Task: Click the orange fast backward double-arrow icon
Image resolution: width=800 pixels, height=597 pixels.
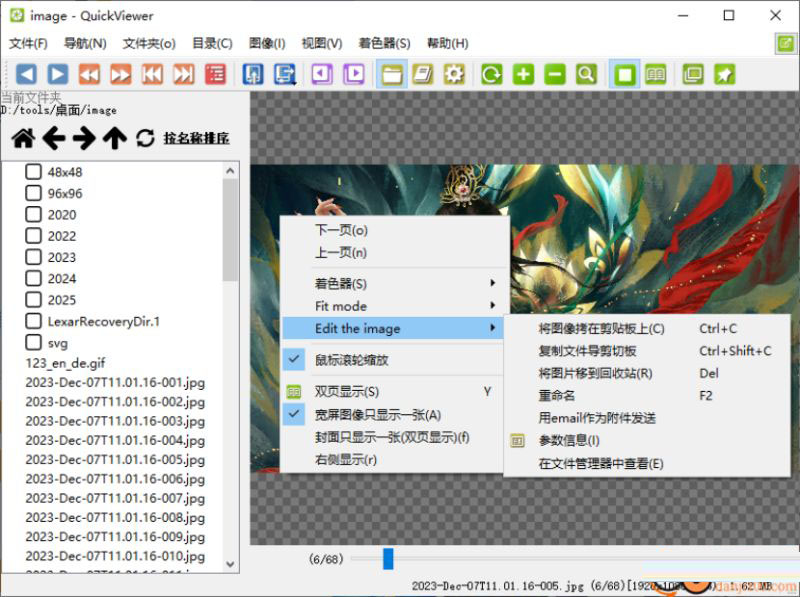Action: tap(89, 74)
